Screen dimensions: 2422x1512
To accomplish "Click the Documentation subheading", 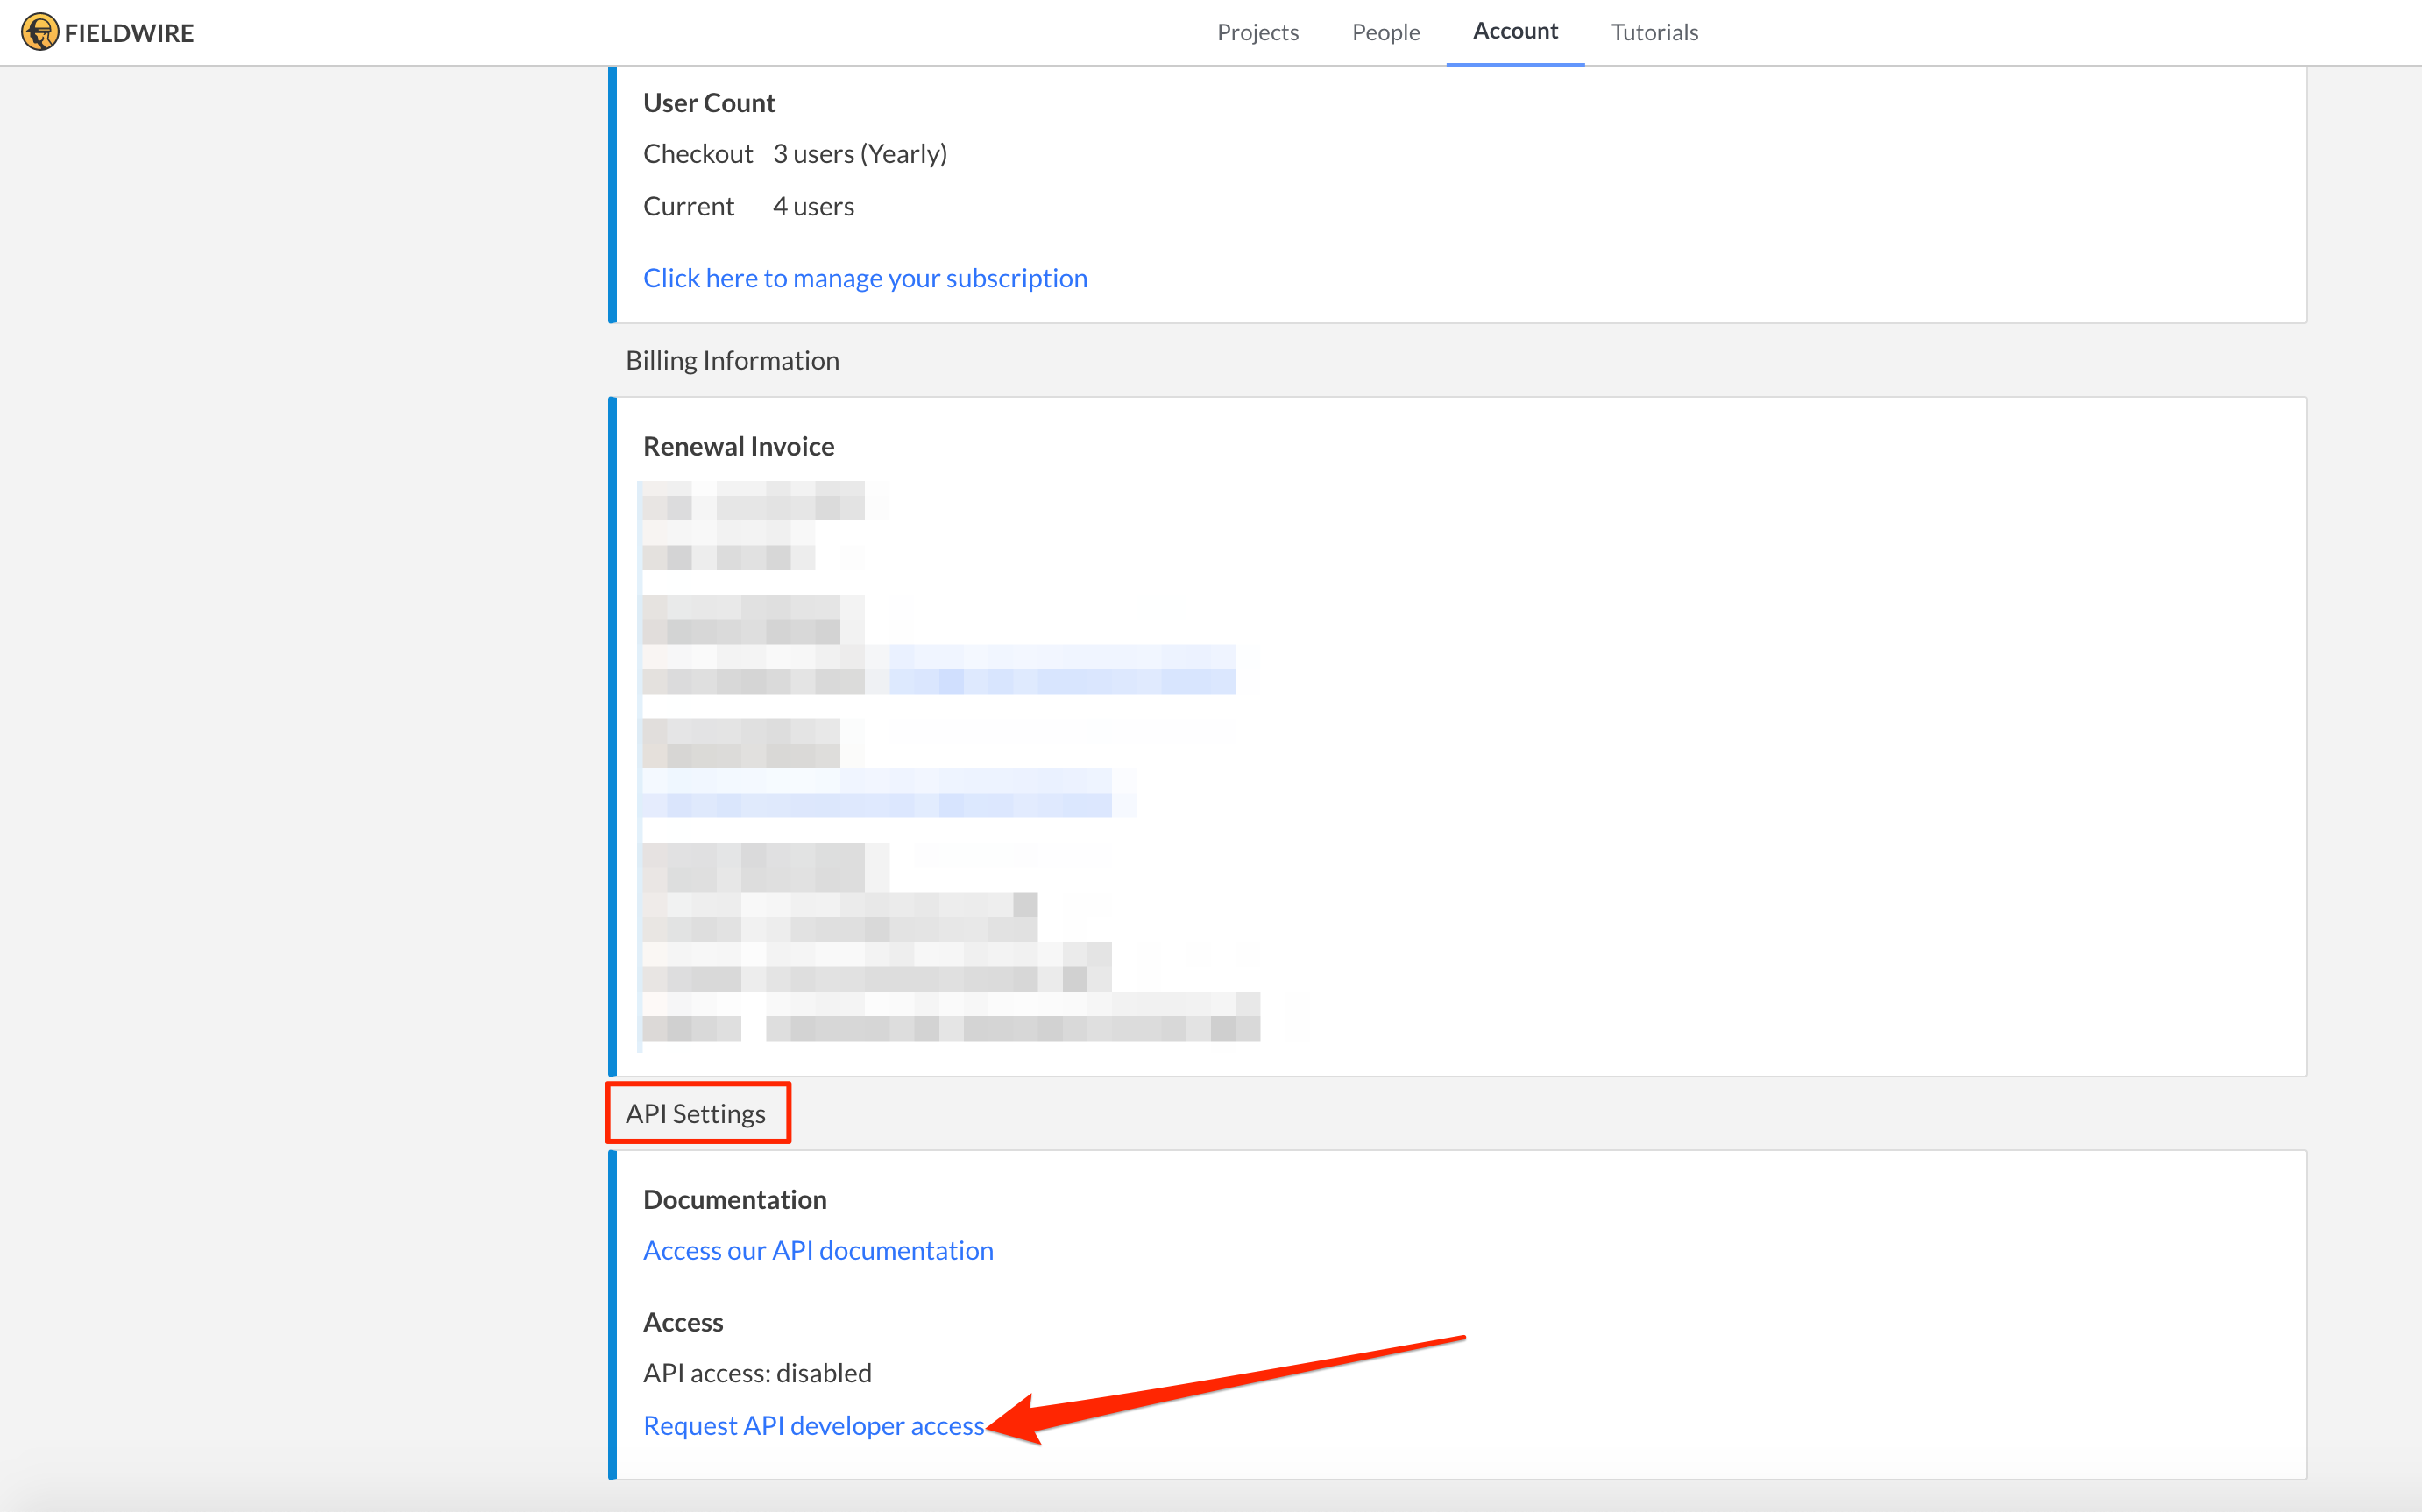I will 734,1199.
